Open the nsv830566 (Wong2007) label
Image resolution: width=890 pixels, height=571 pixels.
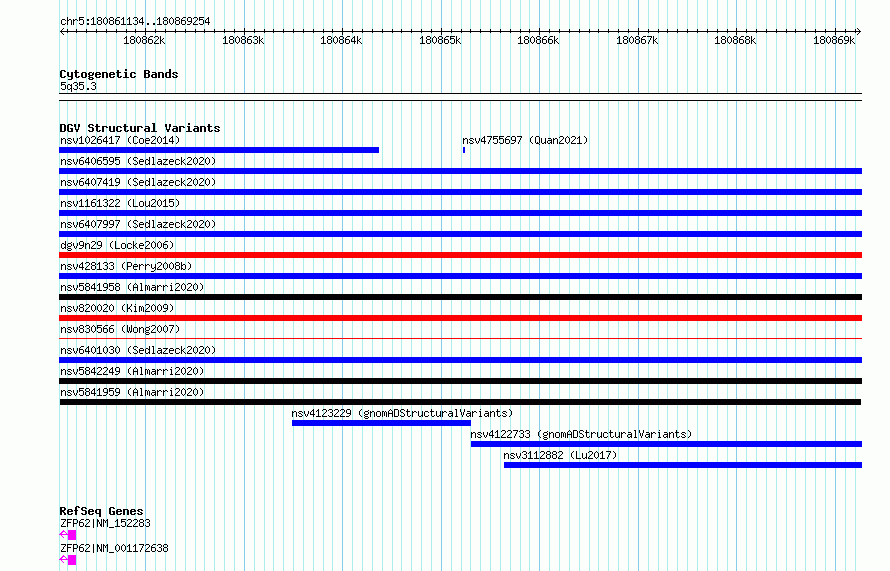pos(120,329)
